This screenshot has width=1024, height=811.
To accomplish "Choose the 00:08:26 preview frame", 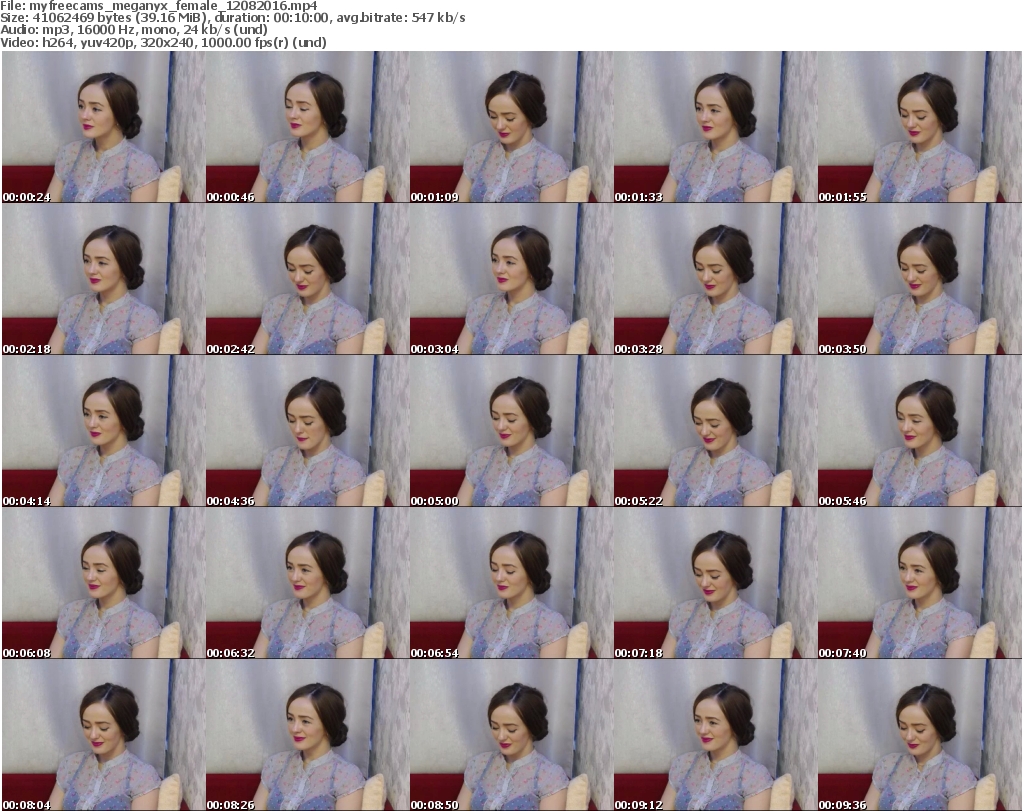I will pyautogui.click(x=308, y=735).
